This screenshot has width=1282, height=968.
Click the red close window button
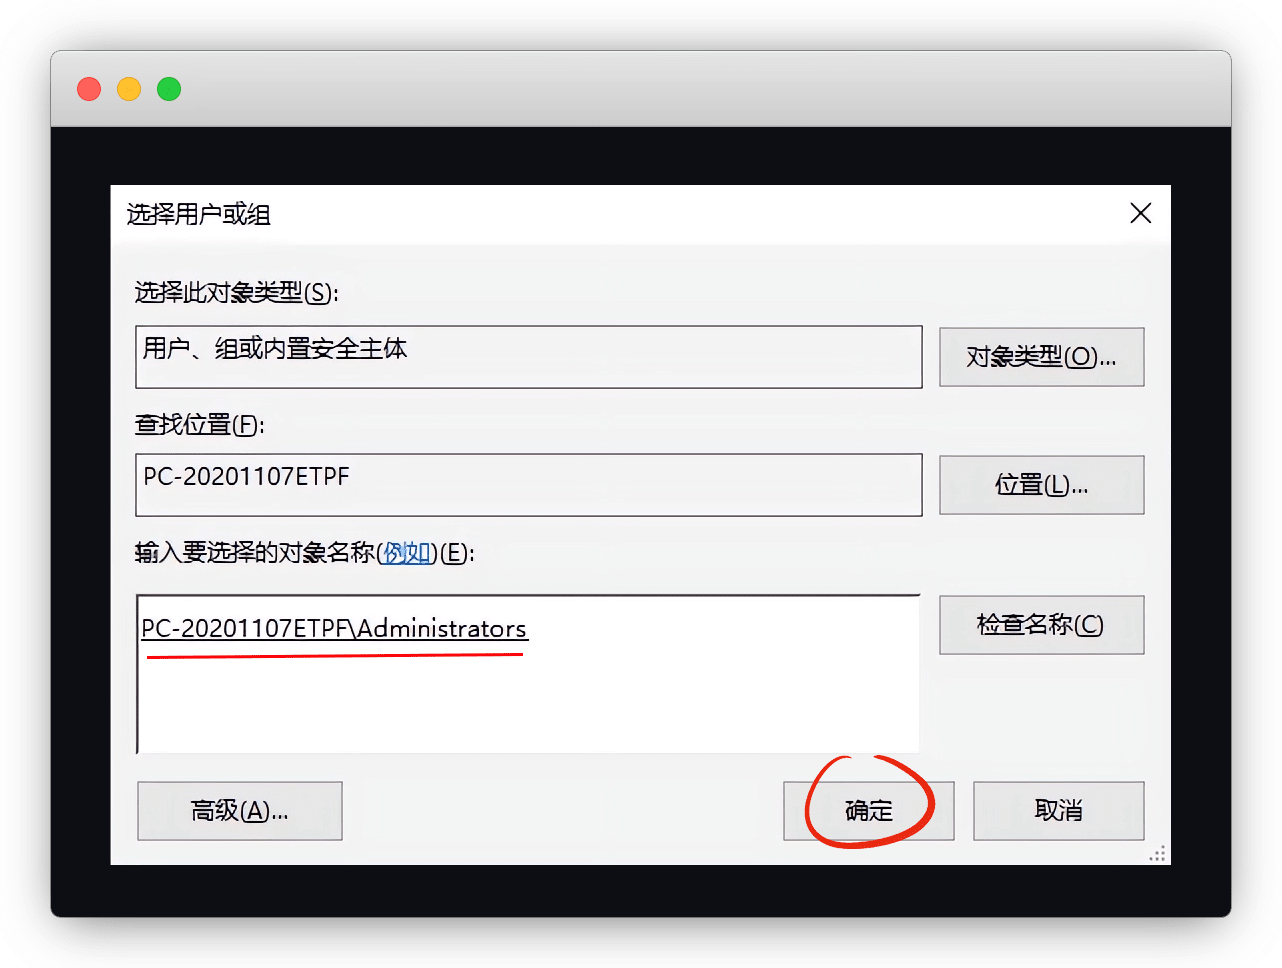tap(89, 89)
